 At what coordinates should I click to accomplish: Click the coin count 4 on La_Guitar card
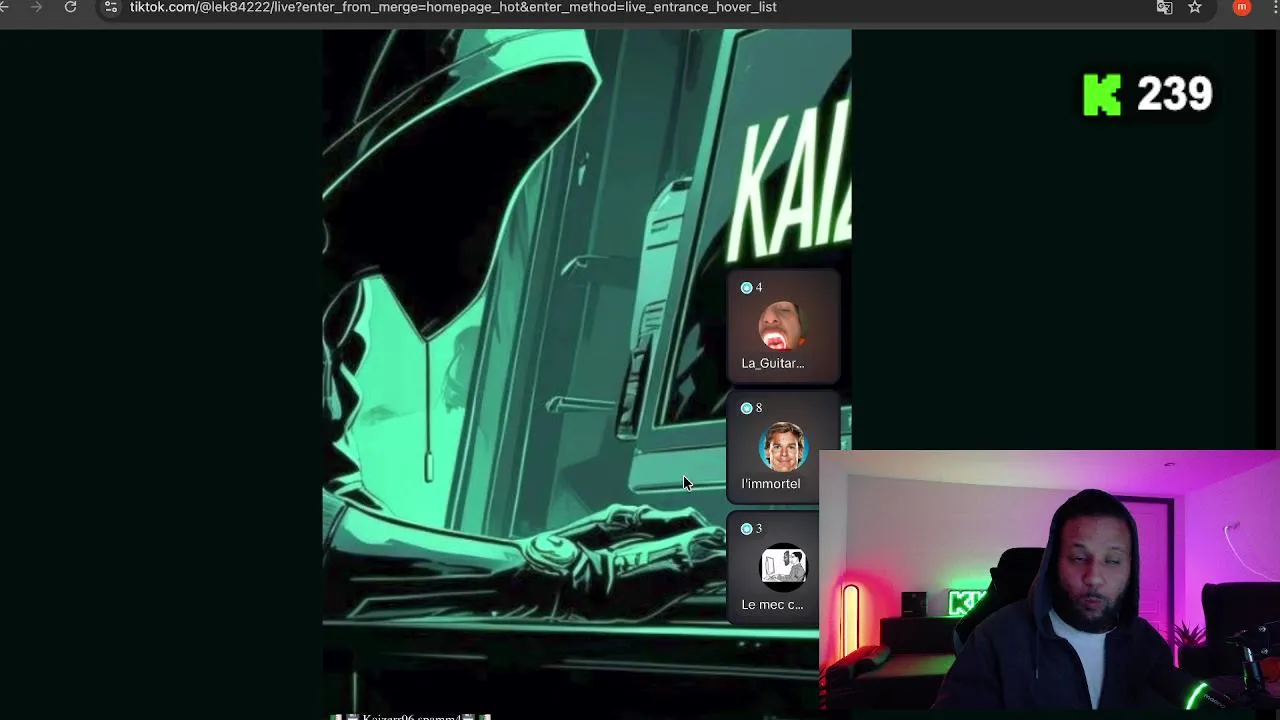(x=751, y=288)
